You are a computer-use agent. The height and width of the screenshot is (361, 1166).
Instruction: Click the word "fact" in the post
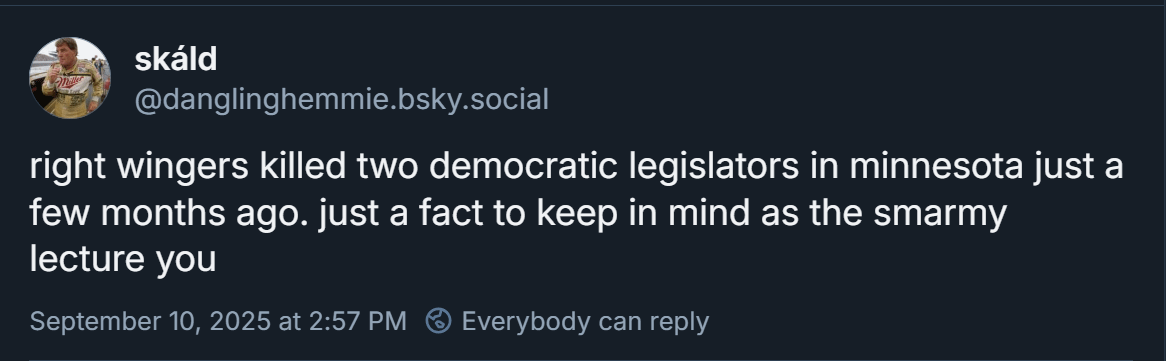tap(451, 213)
